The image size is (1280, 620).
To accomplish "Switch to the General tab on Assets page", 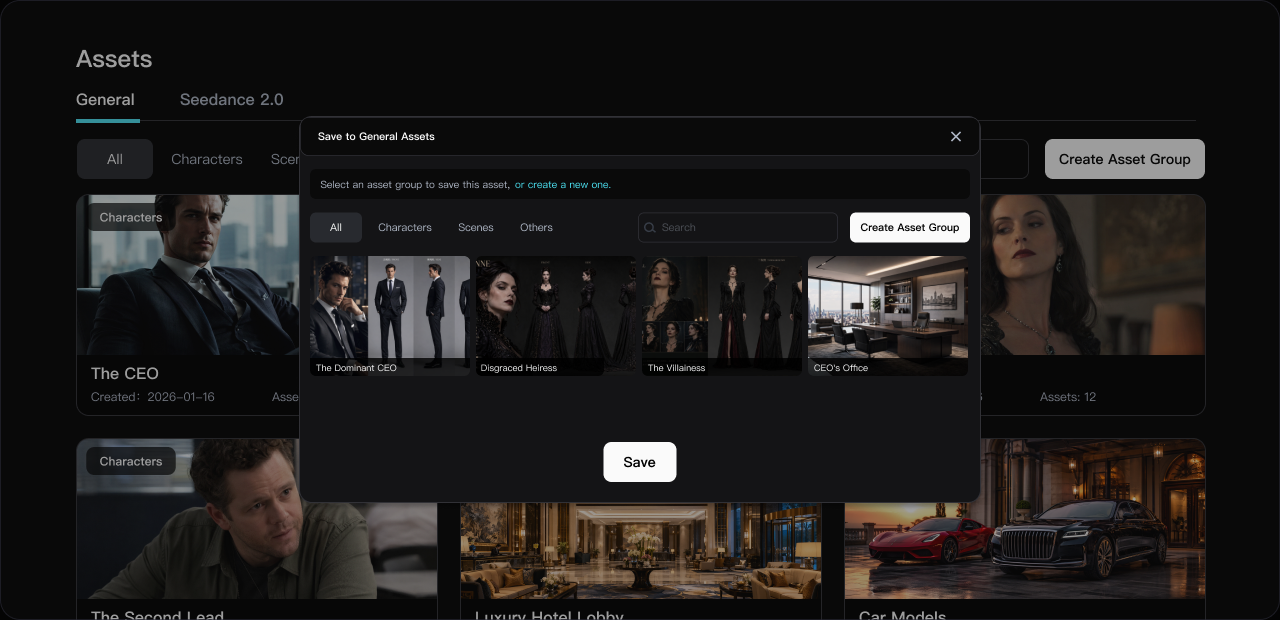I will click(106, 99).
